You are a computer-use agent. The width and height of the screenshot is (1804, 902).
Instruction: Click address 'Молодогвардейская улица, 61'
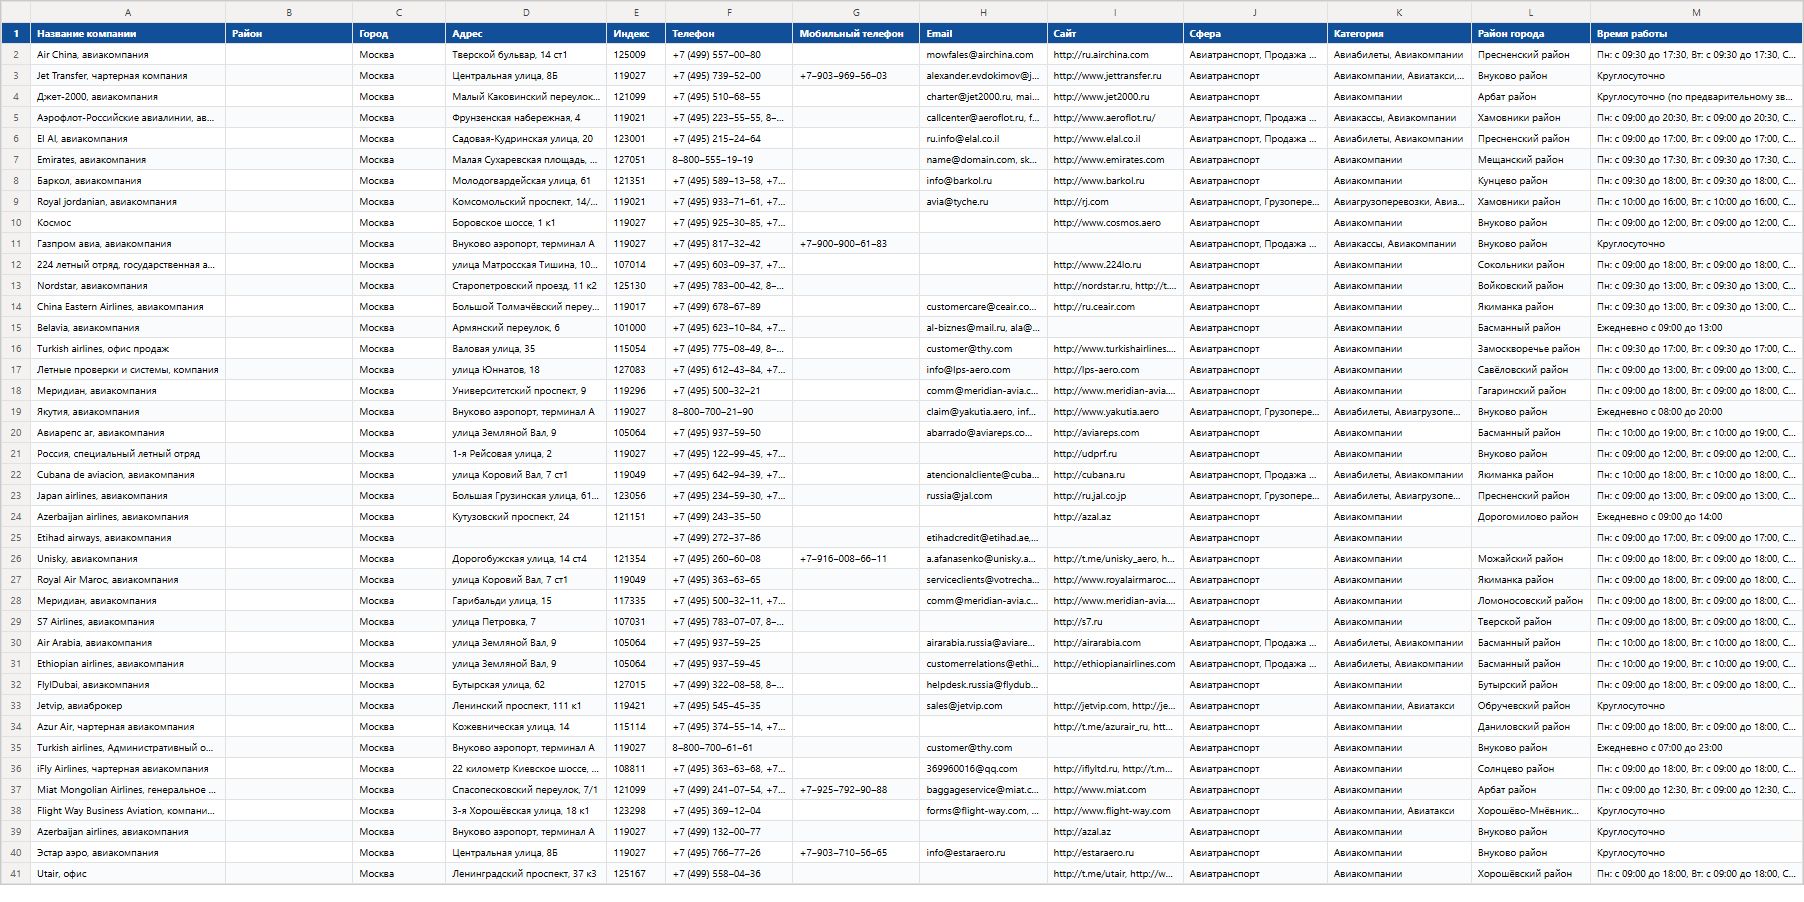[526, 181]
